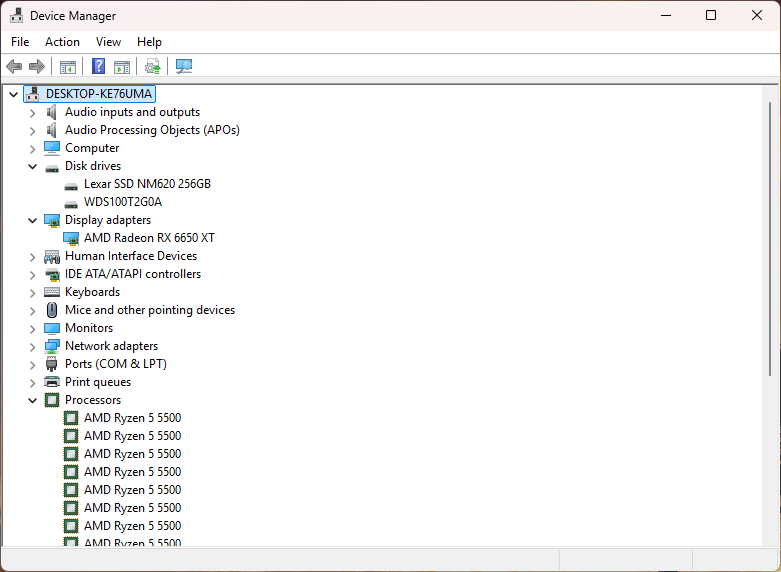Click the Back arrow in the toolbar
Screen dimensions: 781x572
pos(14,66)
